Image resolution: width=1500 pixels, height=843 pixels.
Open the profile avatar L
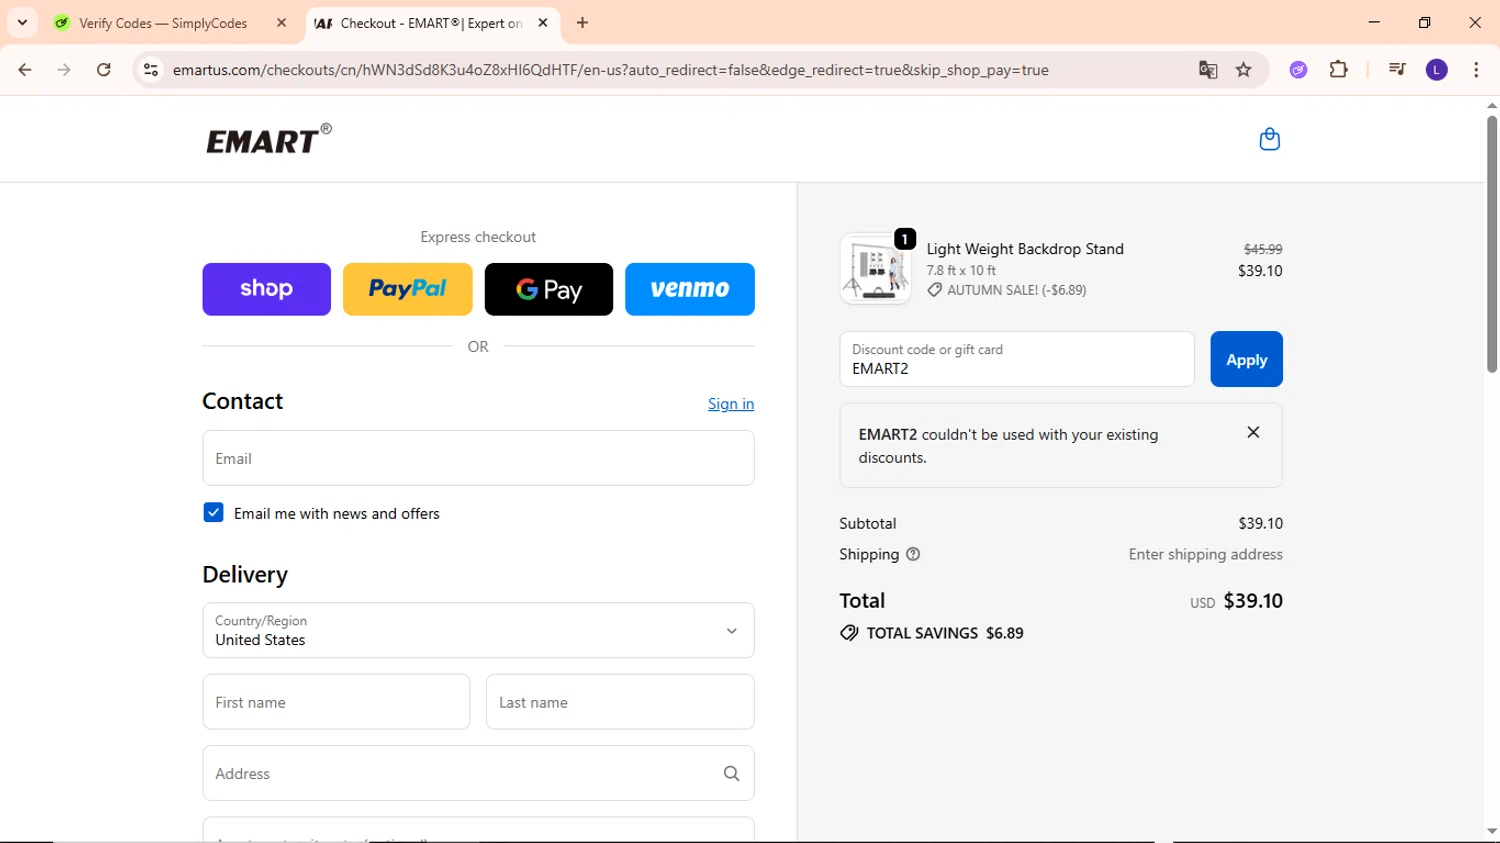(x=1436, y=70)
